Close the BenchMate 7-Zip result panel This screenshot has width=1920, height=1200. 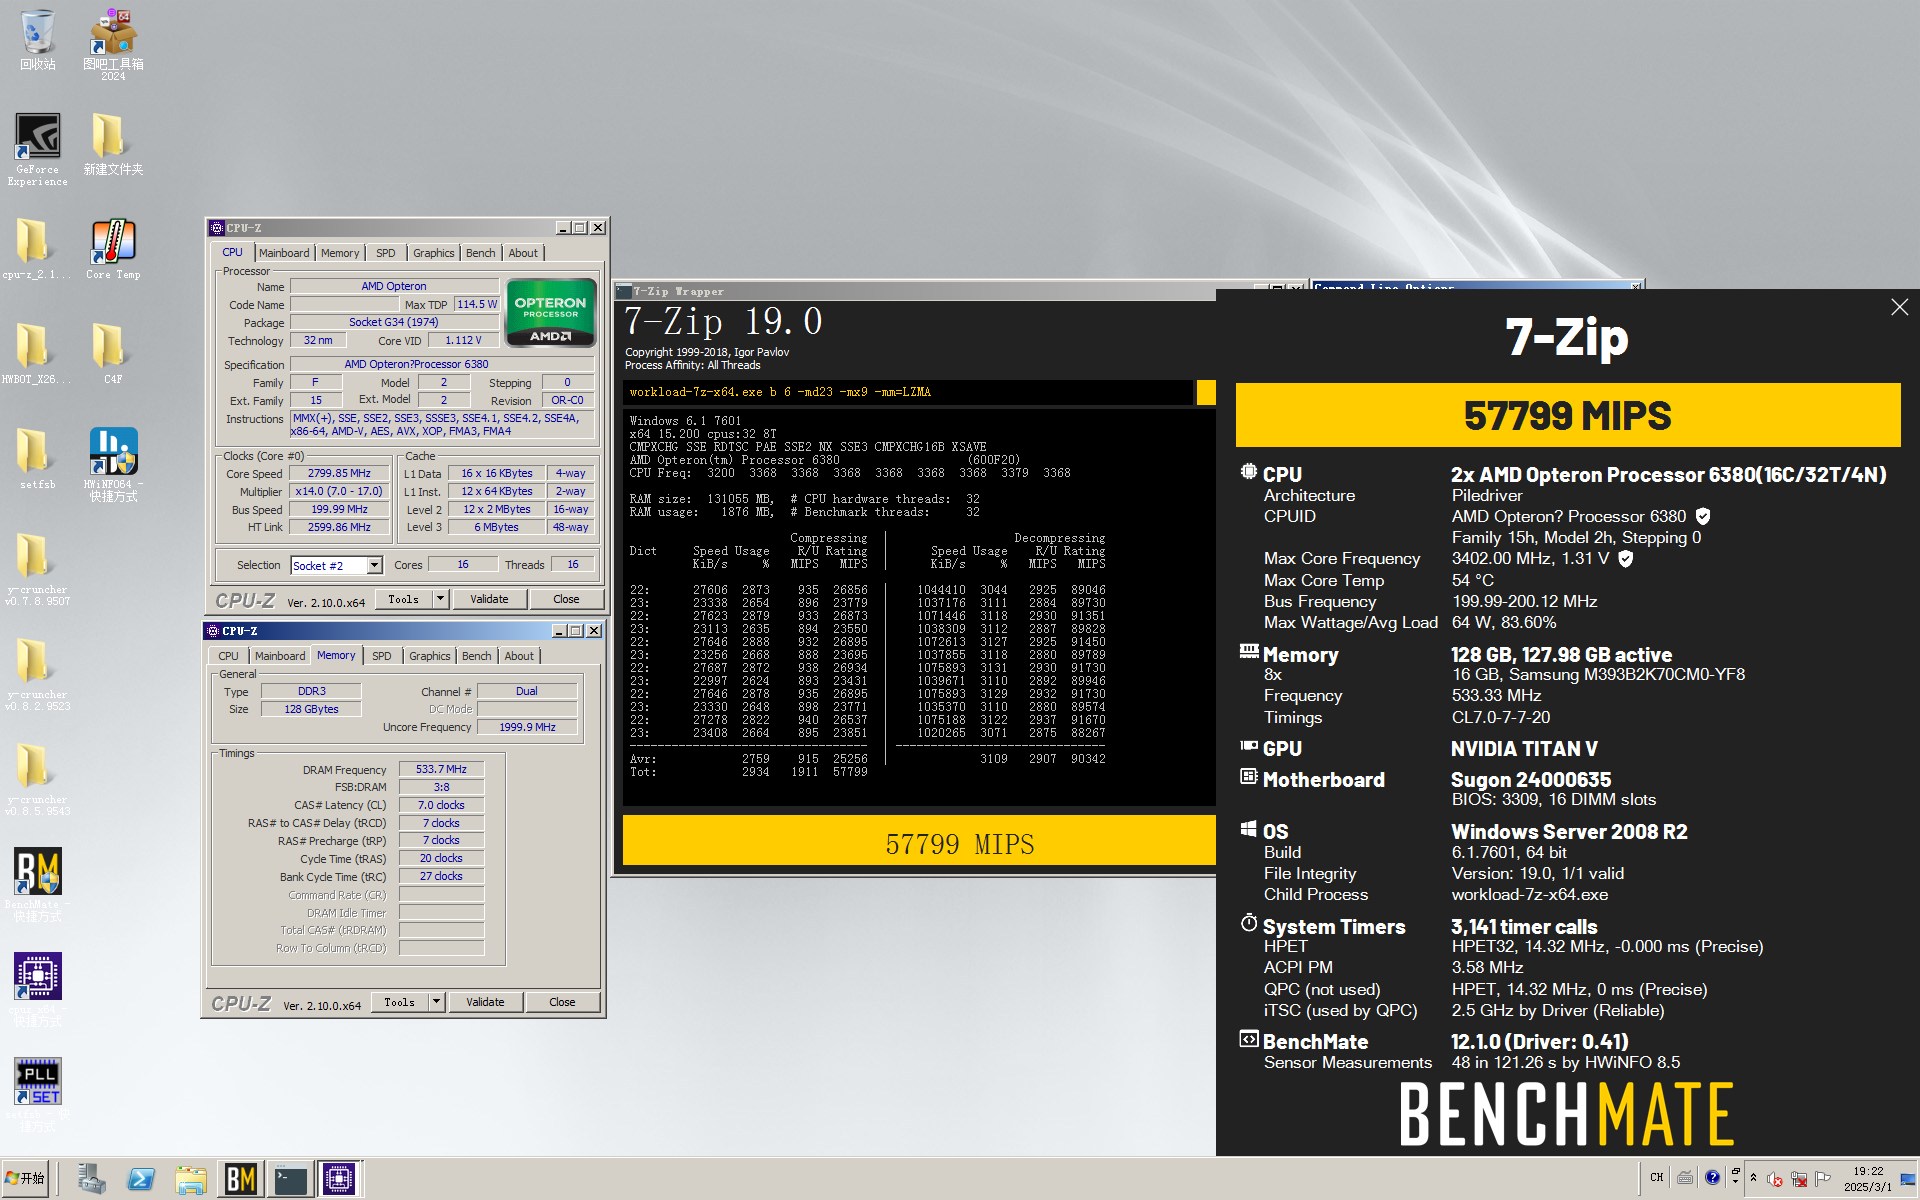point(1899,307)
